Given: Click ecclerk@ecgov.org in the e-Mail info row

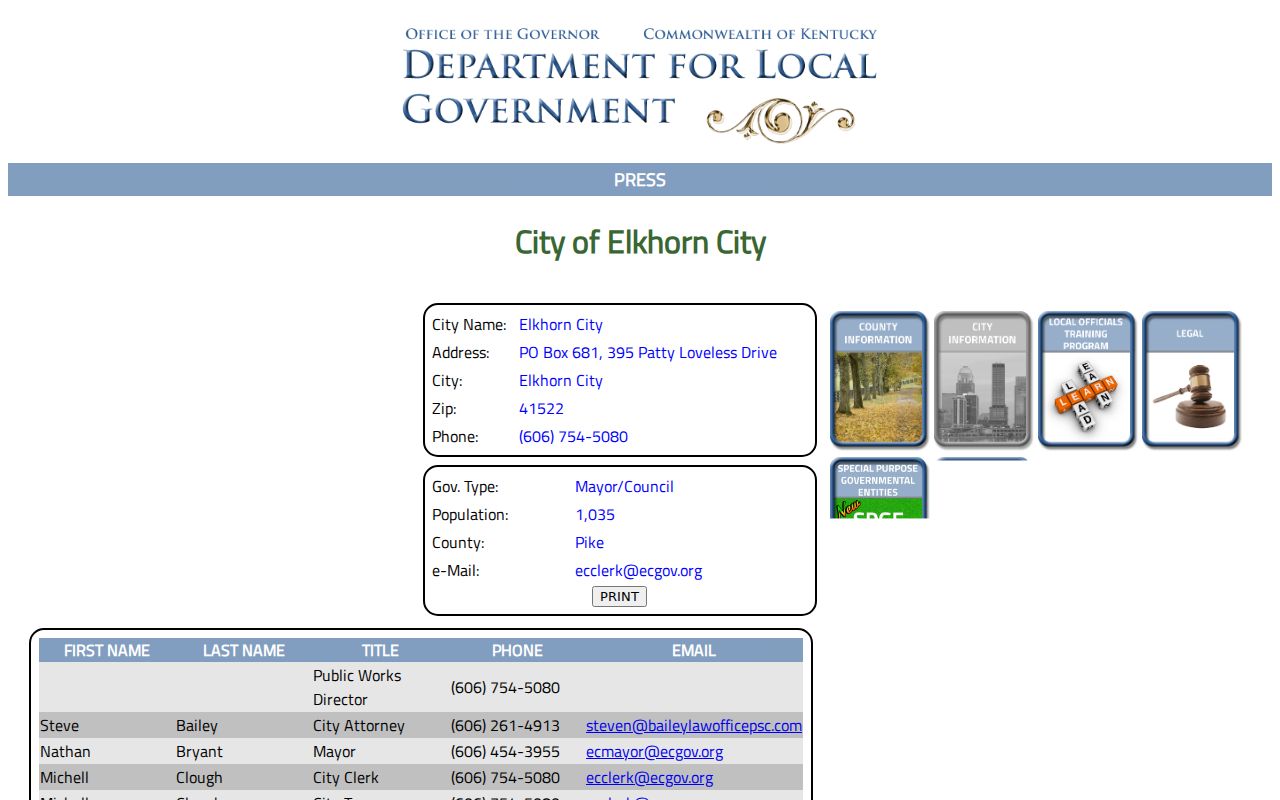Looking at the screenshot, I should tap(638, 571).
